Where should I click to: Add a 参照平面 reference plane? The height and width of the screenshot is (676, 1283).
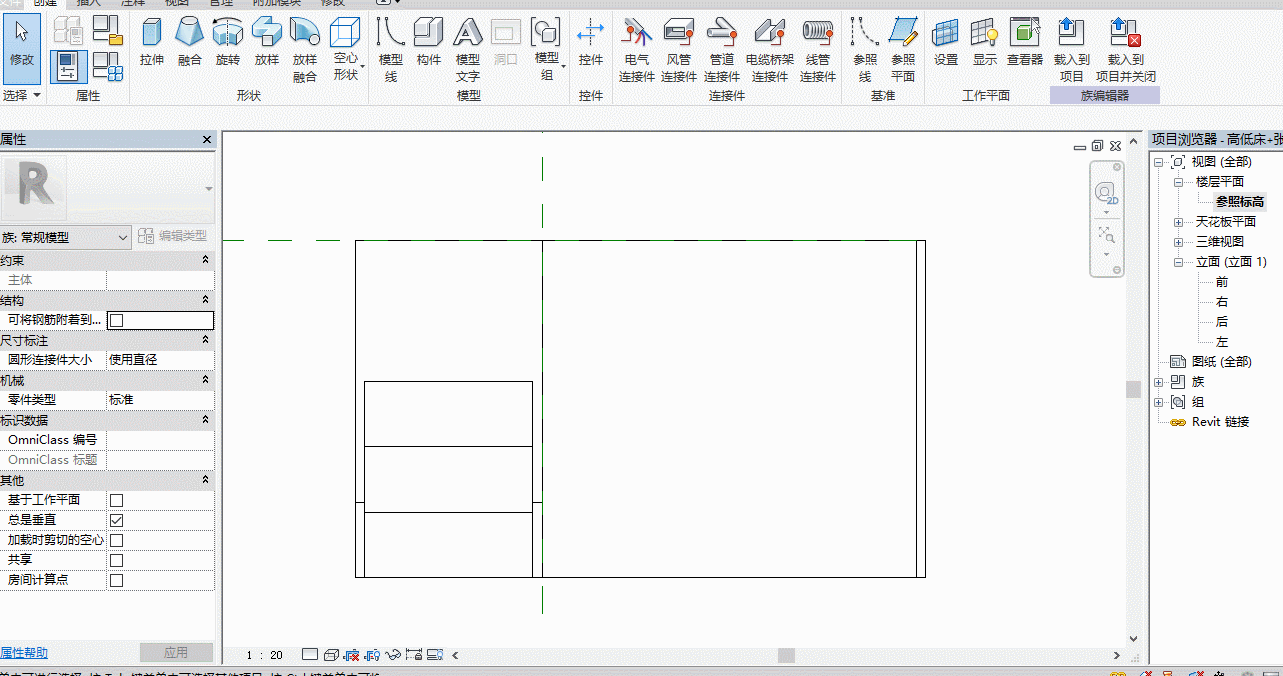tap(903, 50)
